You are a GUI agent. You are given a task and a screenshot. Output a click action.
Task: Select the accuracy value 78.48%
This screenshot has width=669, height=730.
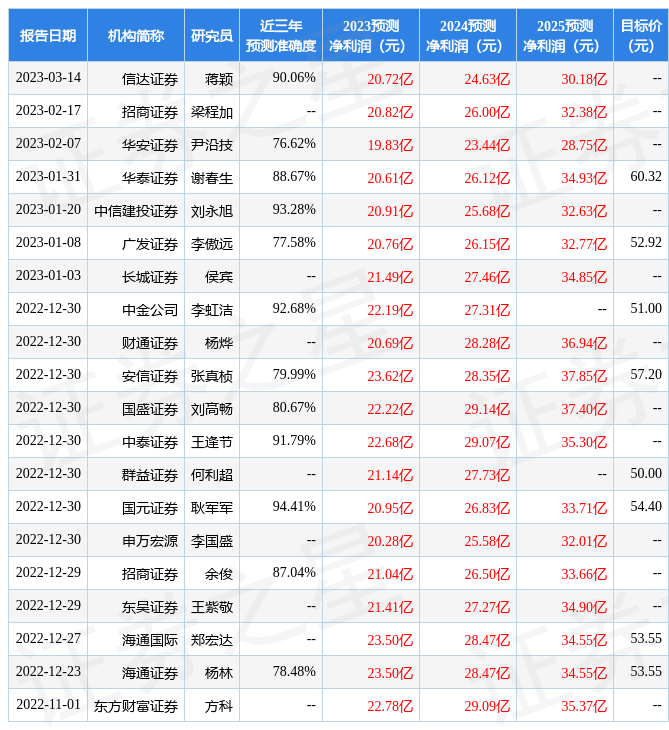(294, 672)
